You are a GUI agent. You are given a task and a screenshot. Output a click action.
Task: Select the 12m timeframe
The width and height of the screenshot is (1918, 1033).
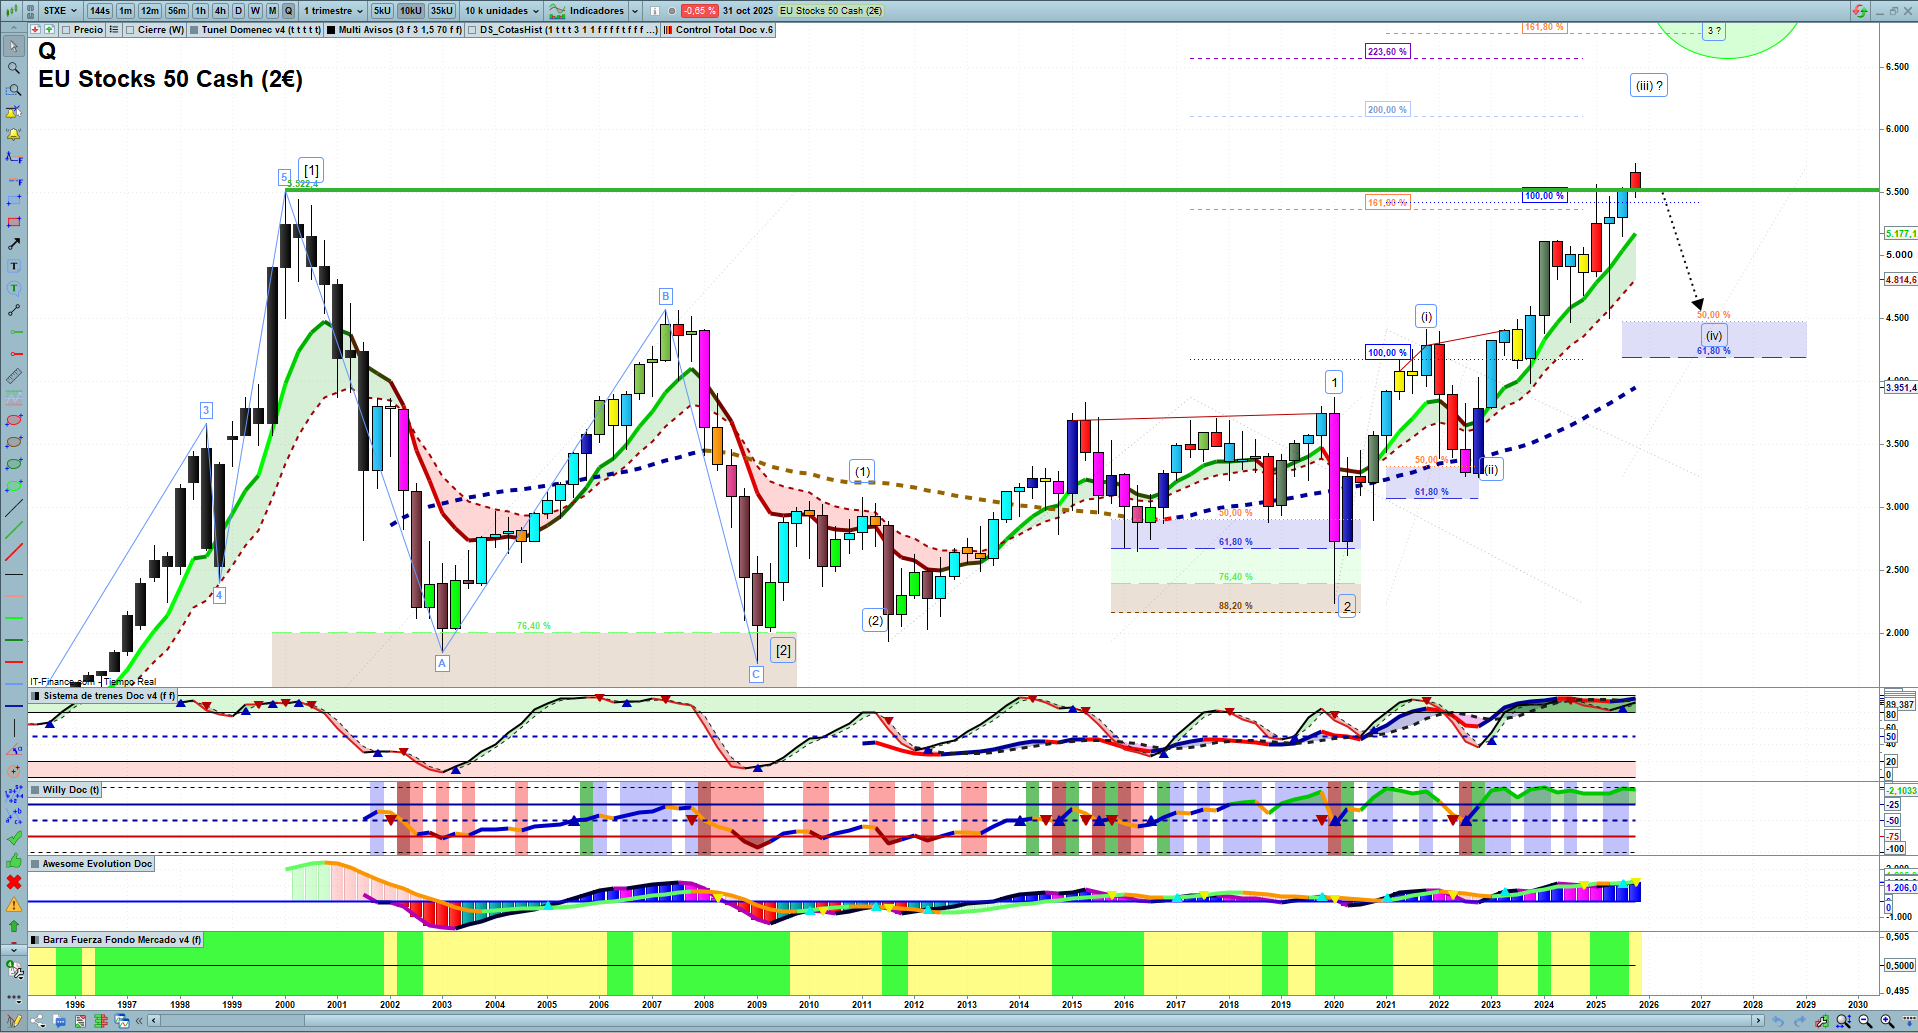coord(150,11)
